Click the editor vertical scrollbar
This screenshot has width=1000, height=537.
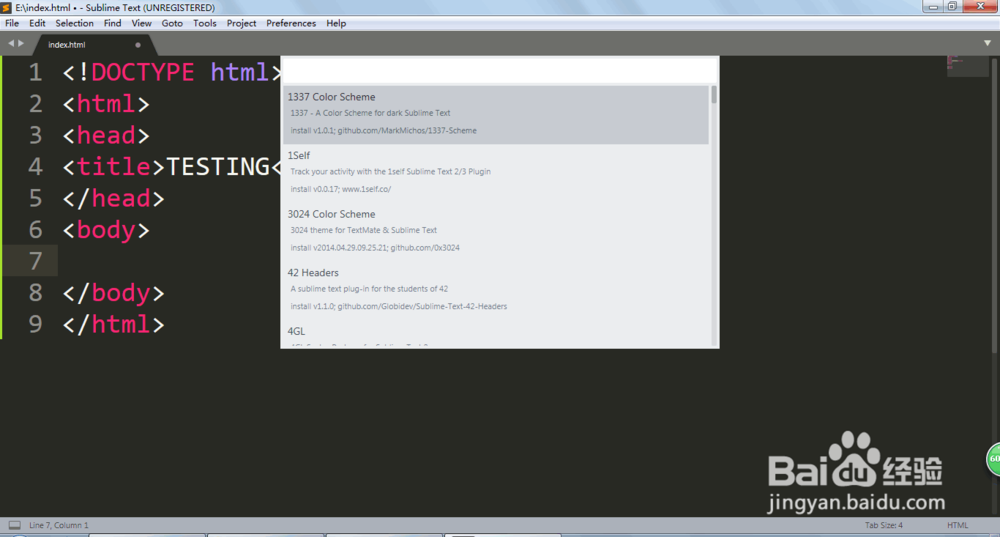coord(994,204)
